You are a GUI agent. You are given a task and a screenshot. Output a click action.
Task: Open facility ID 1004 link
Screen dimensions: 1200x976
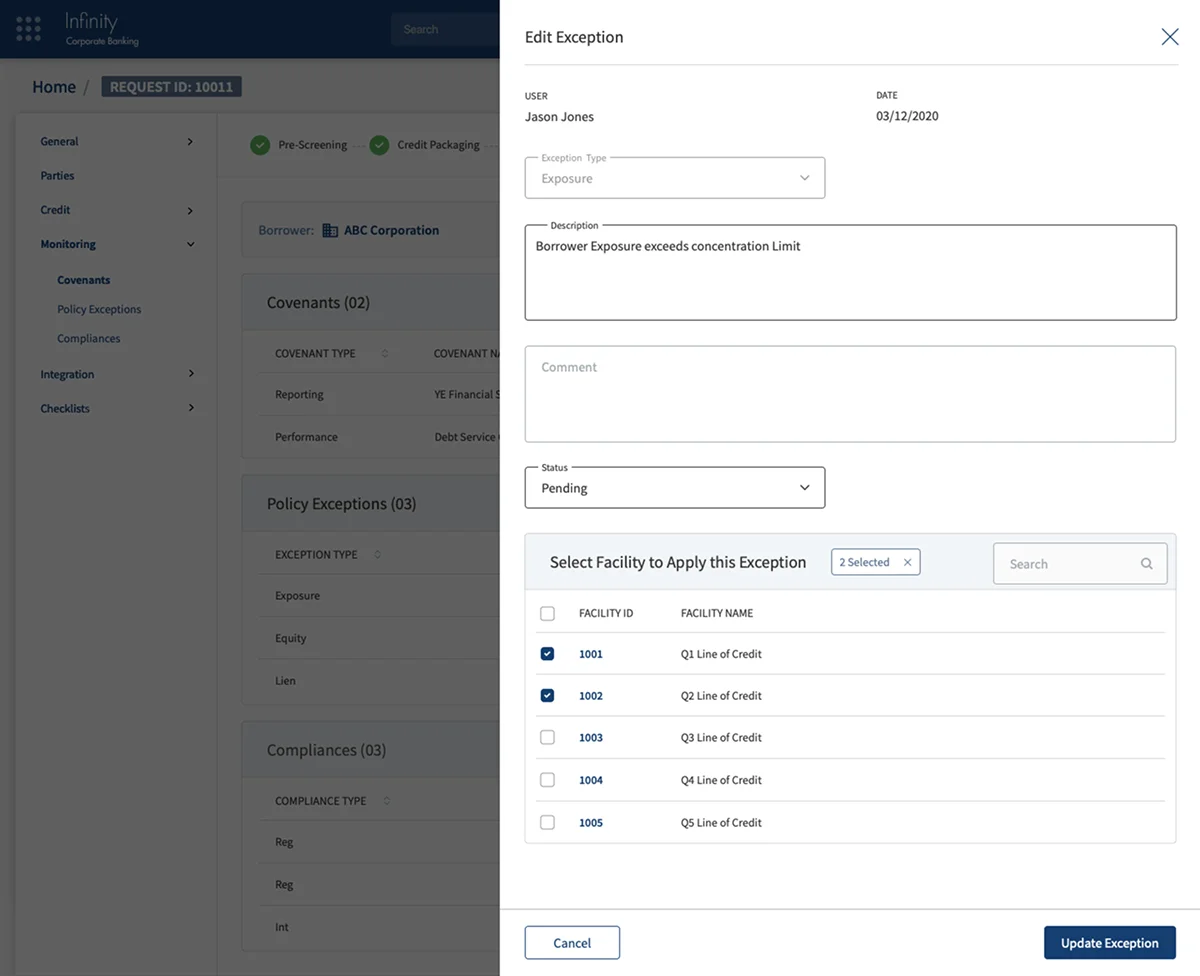(x=591, y=780)
